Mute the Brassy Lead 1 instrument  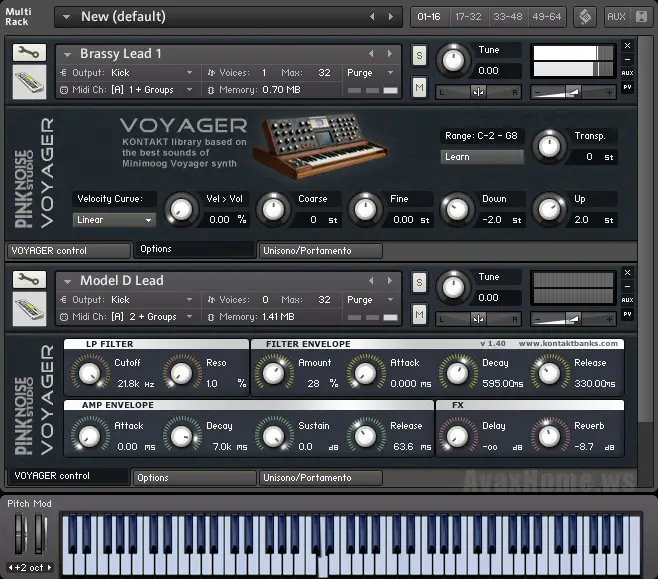tap(419, 88)
